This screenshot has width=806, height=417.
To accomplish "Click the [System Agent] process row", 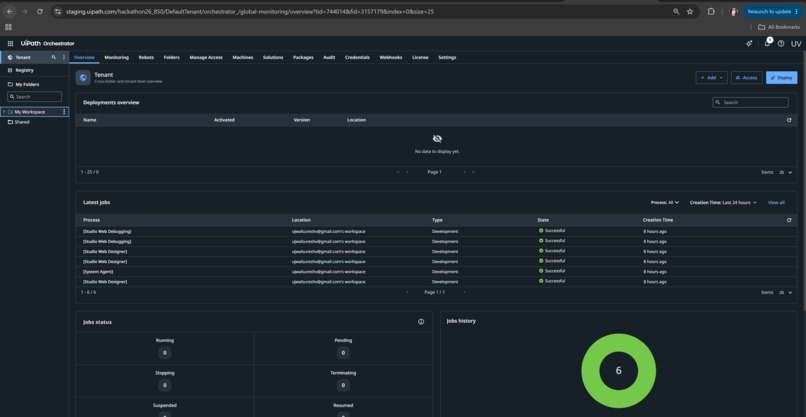I will [436, 271].
